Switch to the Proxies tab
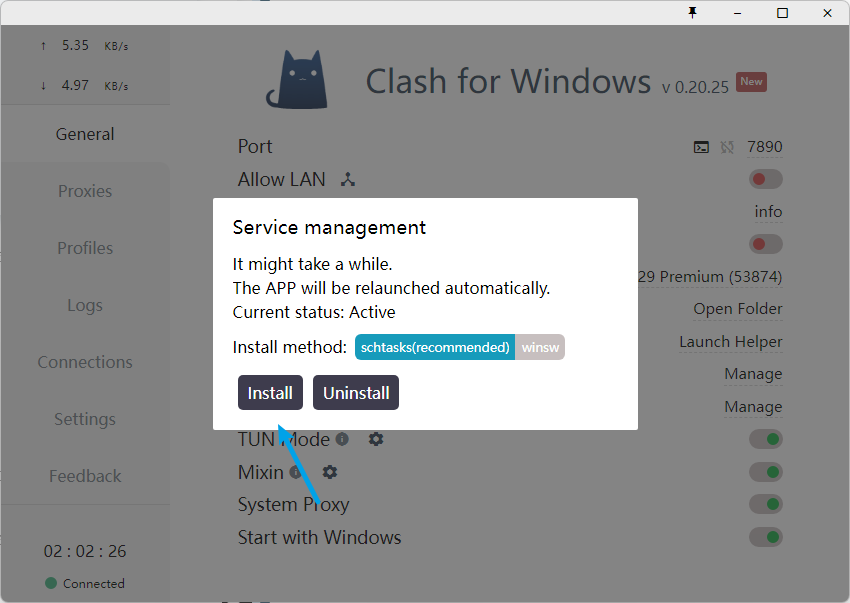This screenshot has height=603, width=850. pos(85,191)
